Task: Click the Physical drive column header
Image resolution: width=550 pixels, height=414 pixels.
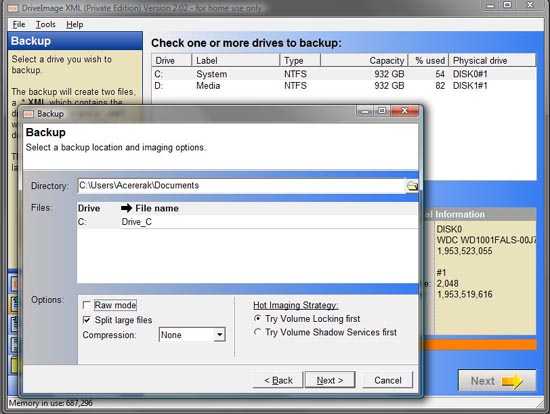Action: pyautogui.click(x=492, y=60)
